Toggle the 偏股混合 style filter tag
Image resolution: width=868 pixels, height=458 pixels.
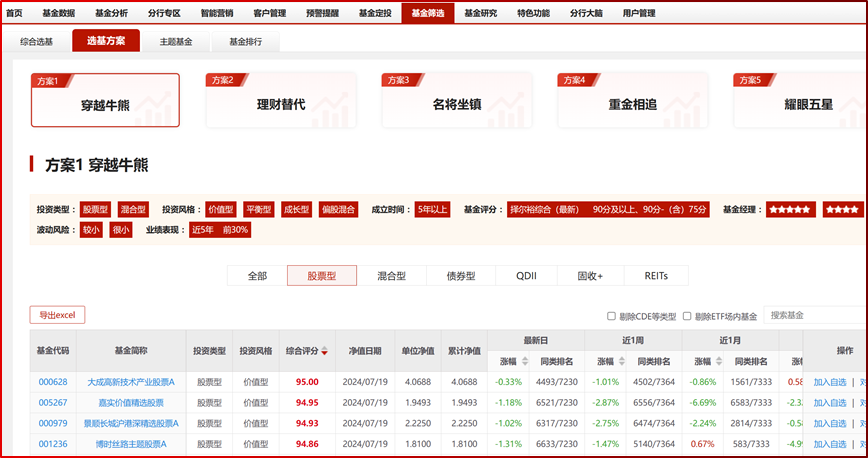pos(339,209)
